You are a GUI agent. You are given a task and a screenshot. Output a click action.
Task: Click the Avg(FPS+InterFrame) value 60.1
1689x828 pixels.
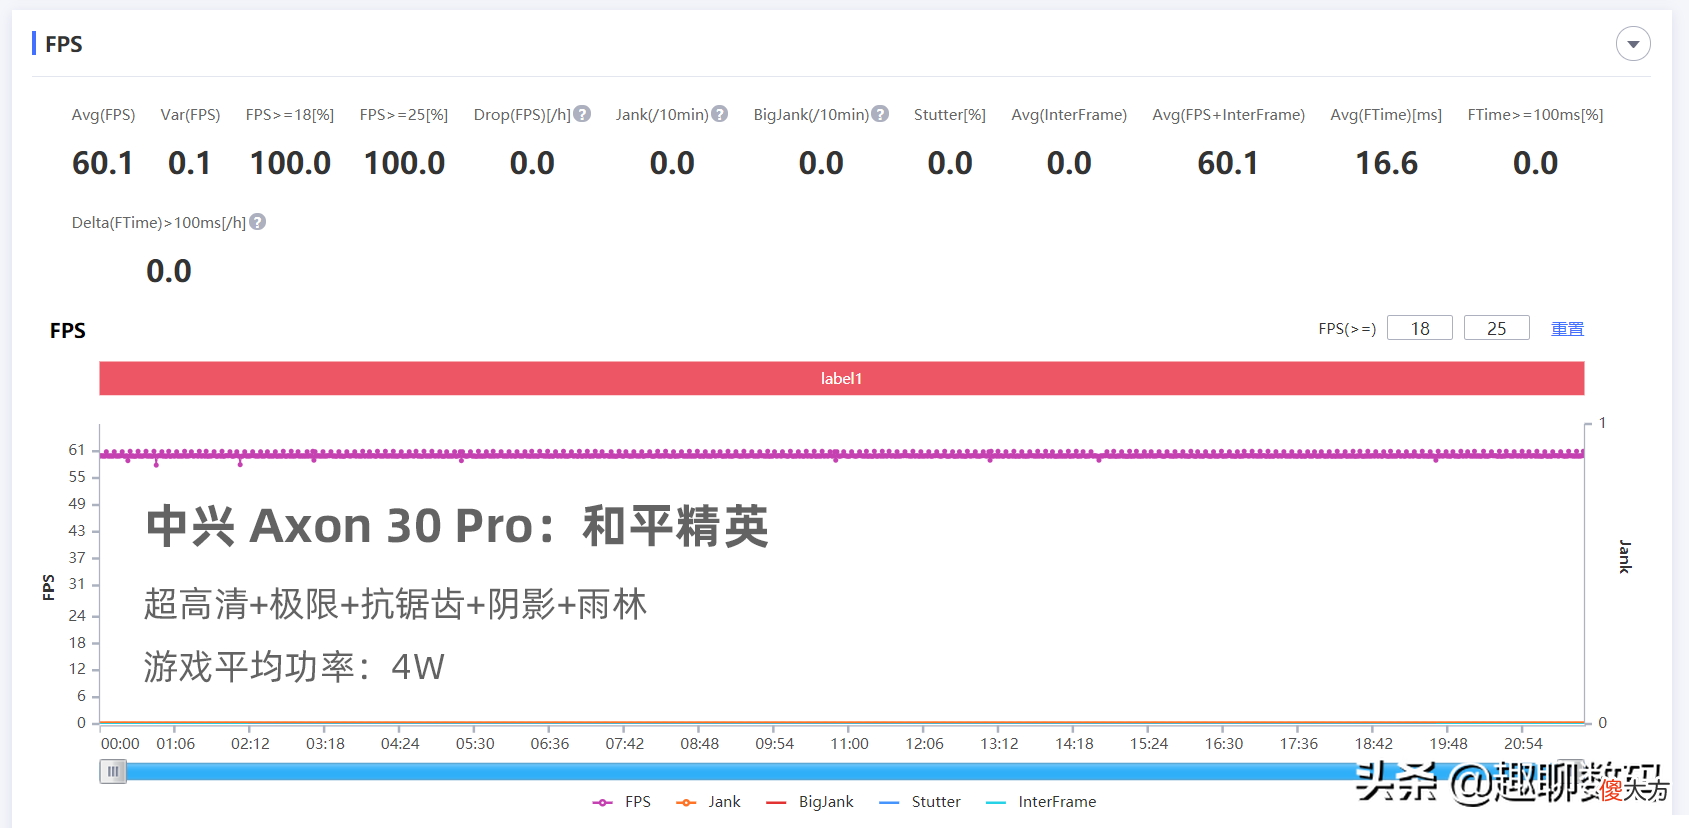point(1228,163)
